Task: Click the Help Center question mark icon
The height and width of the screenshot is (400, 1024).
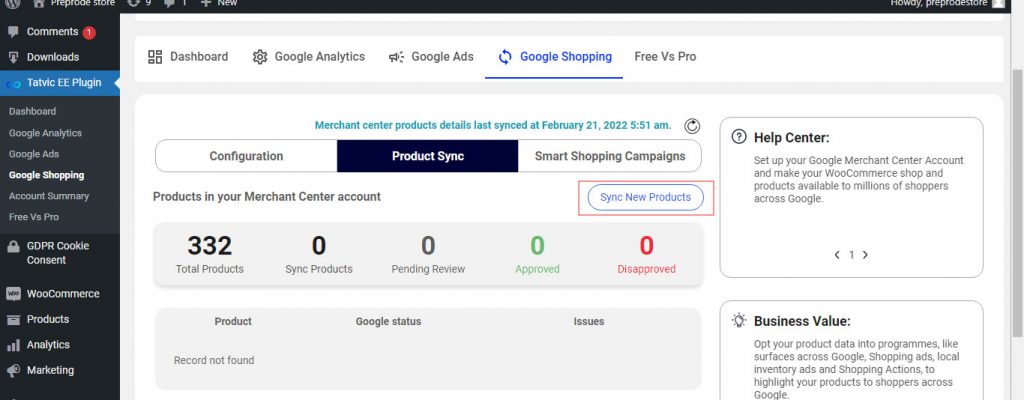Action: tap(739, 137)
